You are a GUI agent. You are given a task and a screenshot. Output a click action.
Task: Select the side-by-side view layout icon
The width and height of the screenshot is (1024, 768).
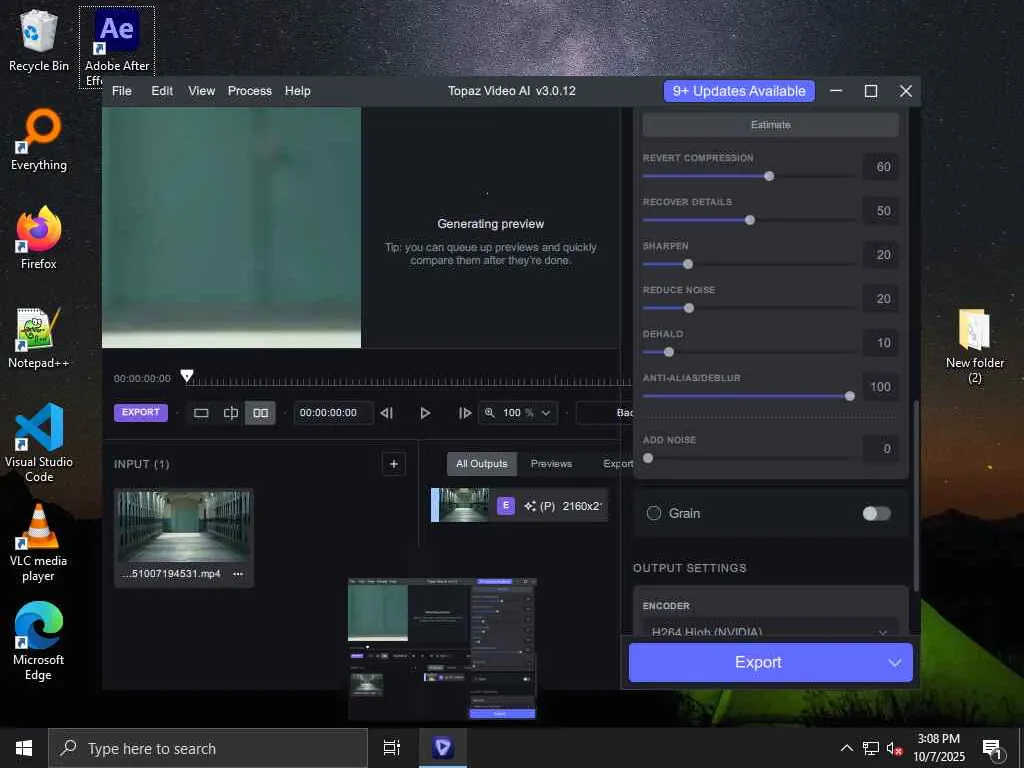tap(261, 413)
